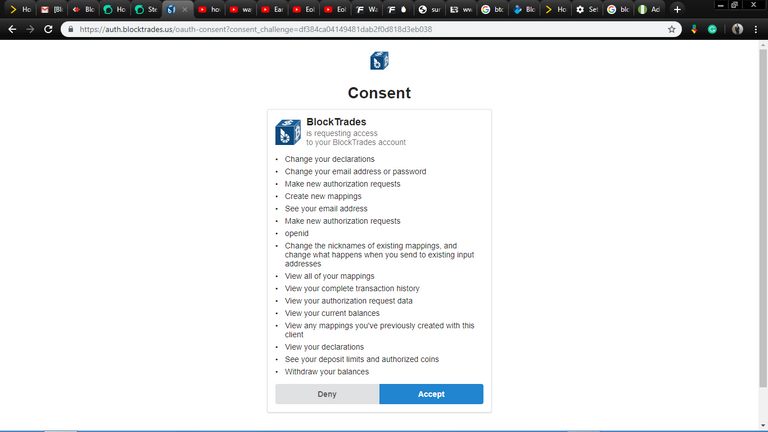Click 'View your current balances'
768x432 pixels.
point(332,313)
